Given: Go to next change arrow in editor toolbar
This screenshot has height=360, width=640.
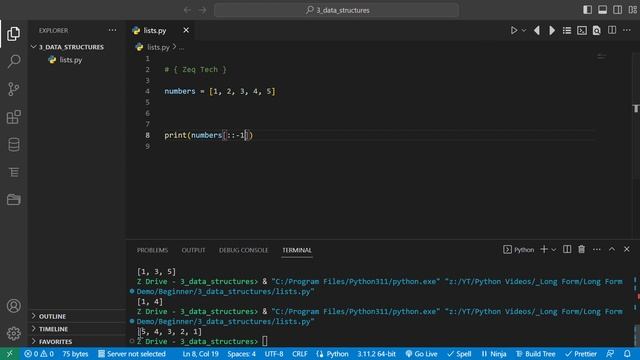Looking at the screenshot, I should pyautogui.click(x=552, y=31).
